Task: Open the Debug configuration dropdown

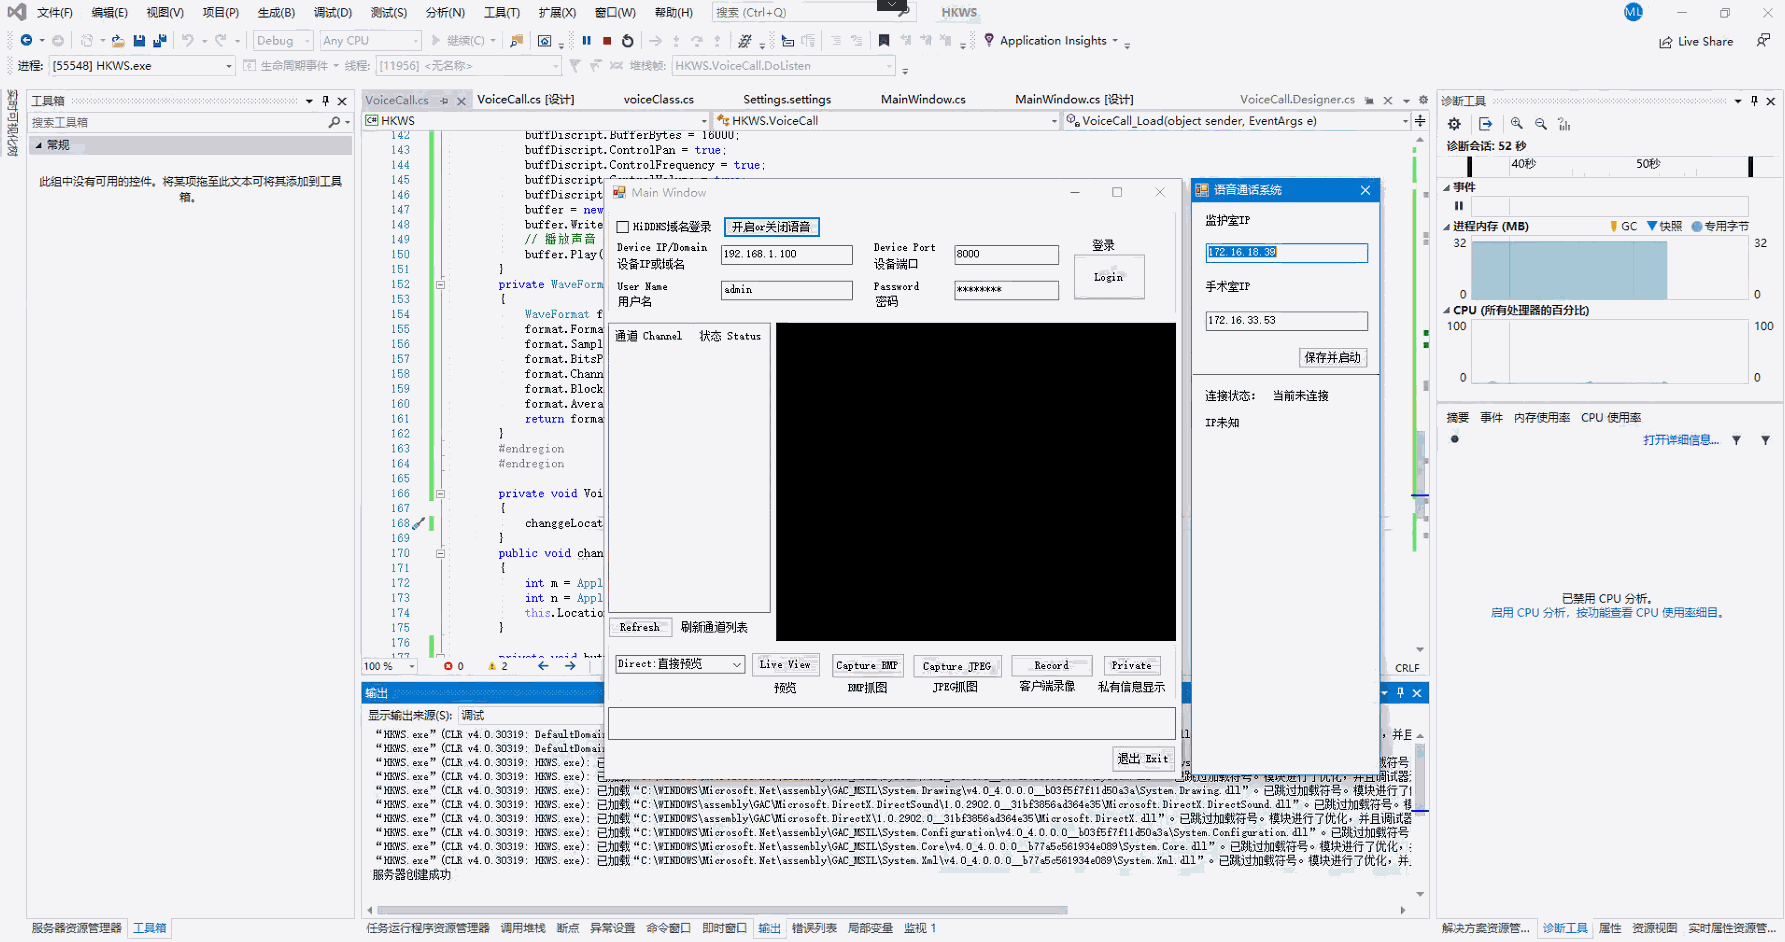Action: coord(283,41)
